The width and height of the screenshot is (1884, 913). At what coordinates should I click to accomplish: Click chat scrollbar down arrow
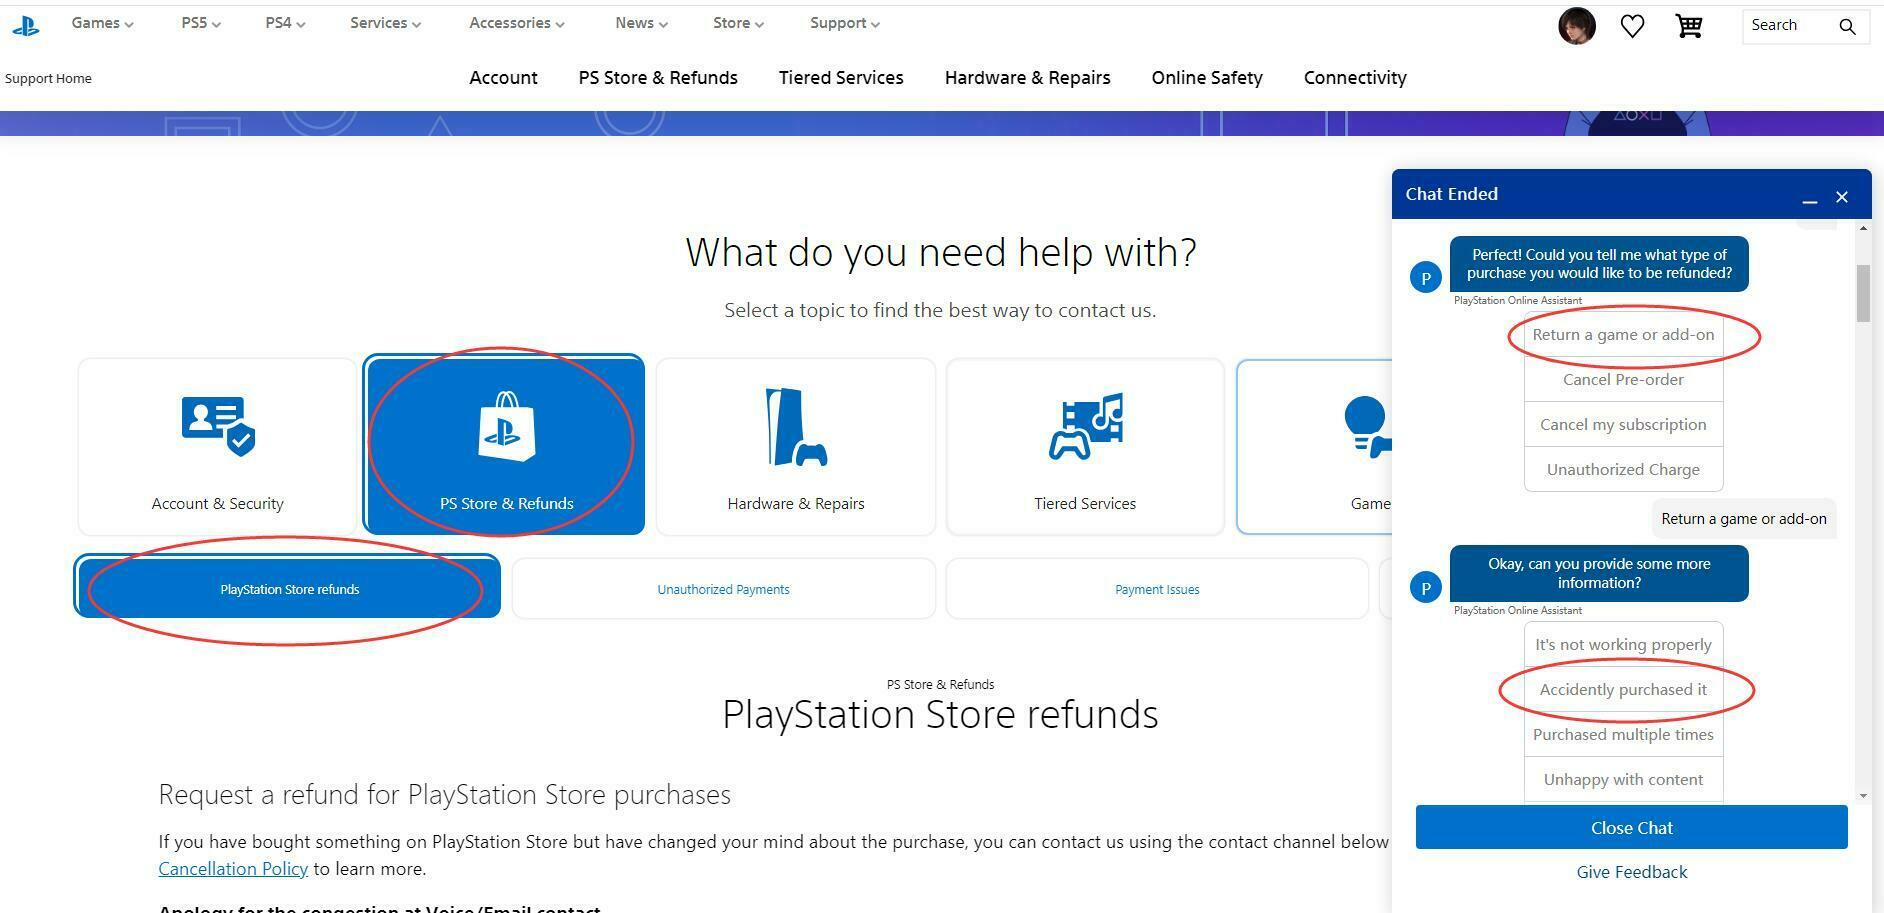(x=1863, y=796)
